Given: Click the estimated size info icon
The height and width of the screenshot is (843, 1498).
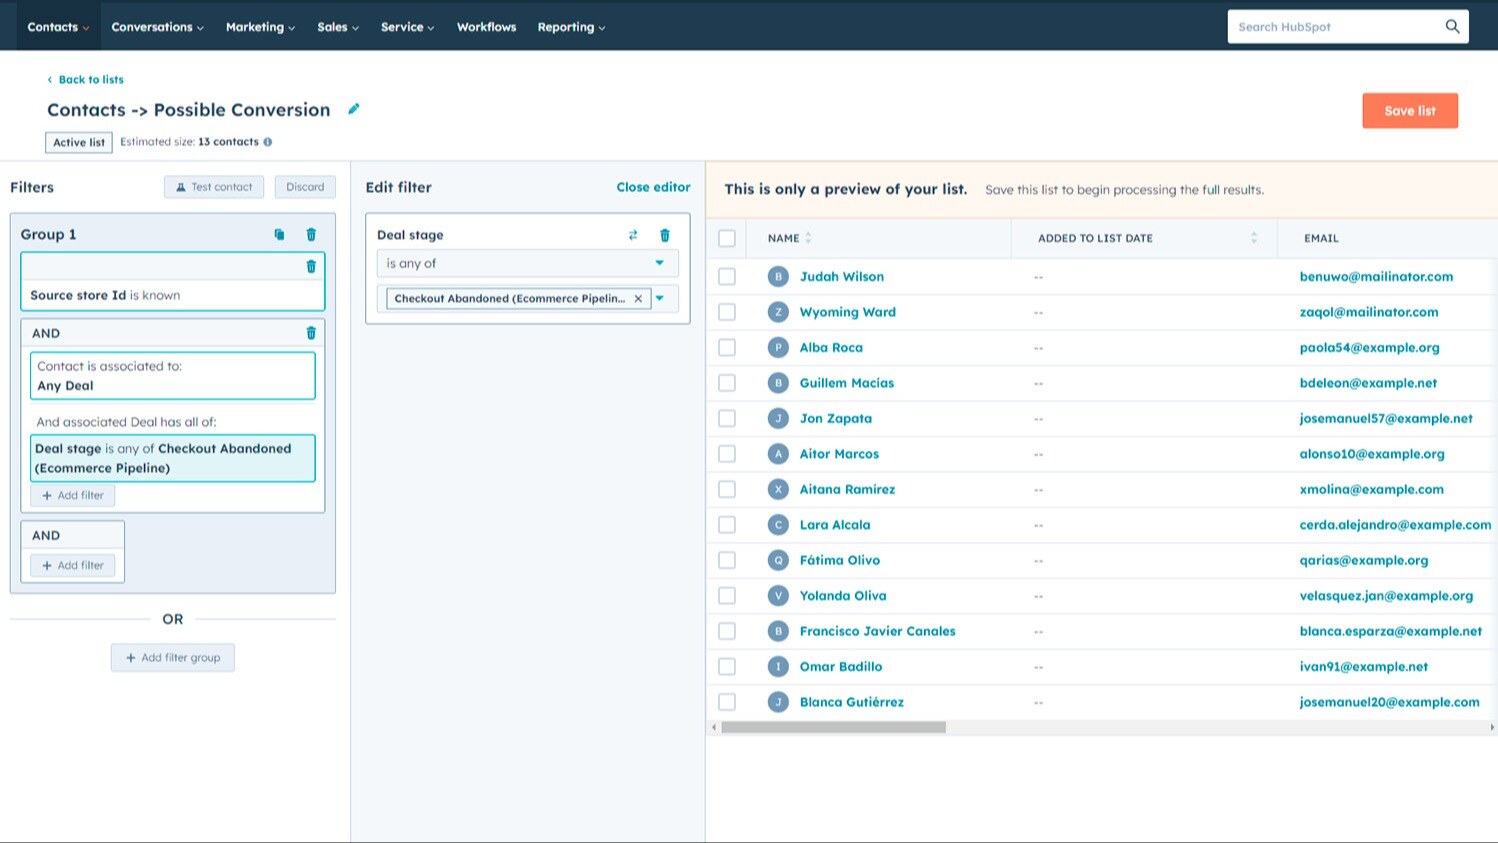Looking at the screenshot, I should pyautogui.click(x=268, y=142).
